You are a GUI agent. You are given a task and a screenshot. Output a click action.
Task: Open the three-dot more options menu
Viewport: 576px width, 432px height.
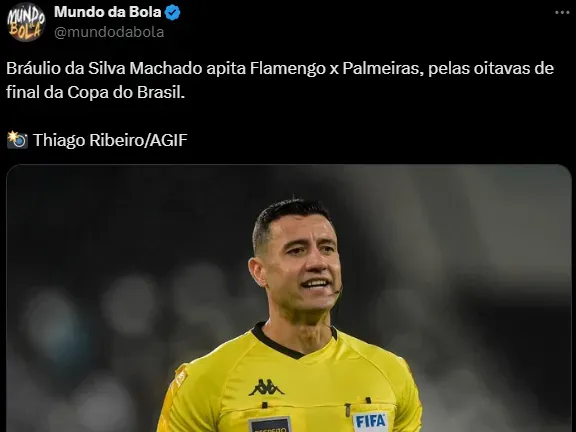click(562, 12)
